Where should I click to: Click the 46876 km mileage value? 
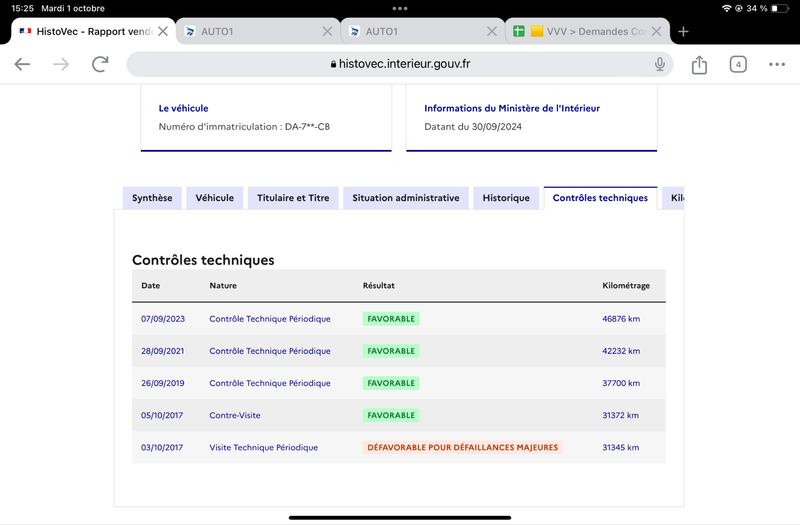click(x=621, y=319)
